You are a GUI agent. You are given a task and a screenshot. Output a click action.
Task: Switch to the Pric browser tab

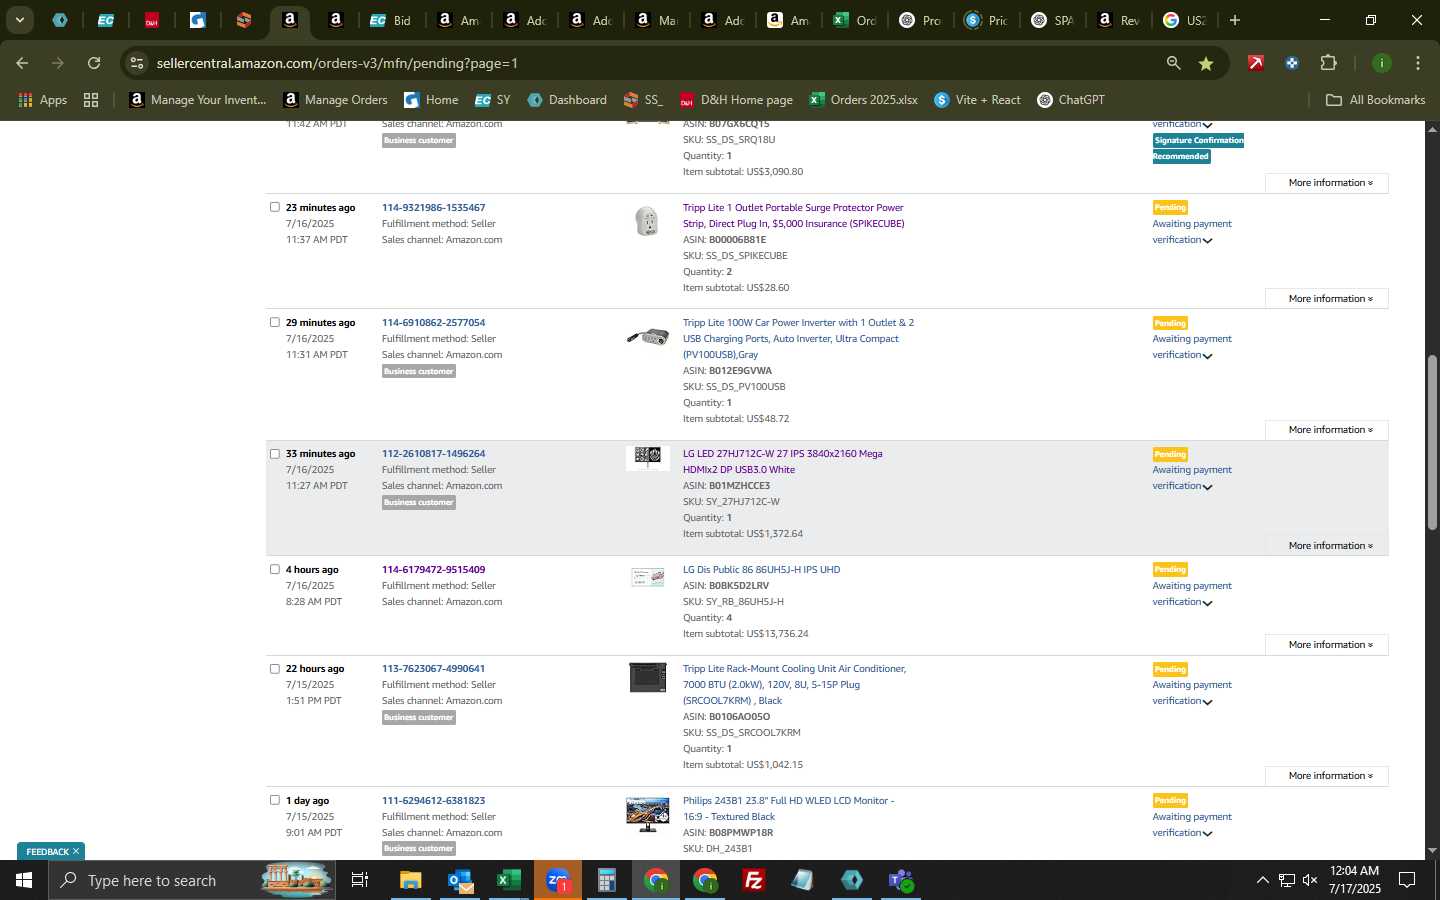(987, 20)
